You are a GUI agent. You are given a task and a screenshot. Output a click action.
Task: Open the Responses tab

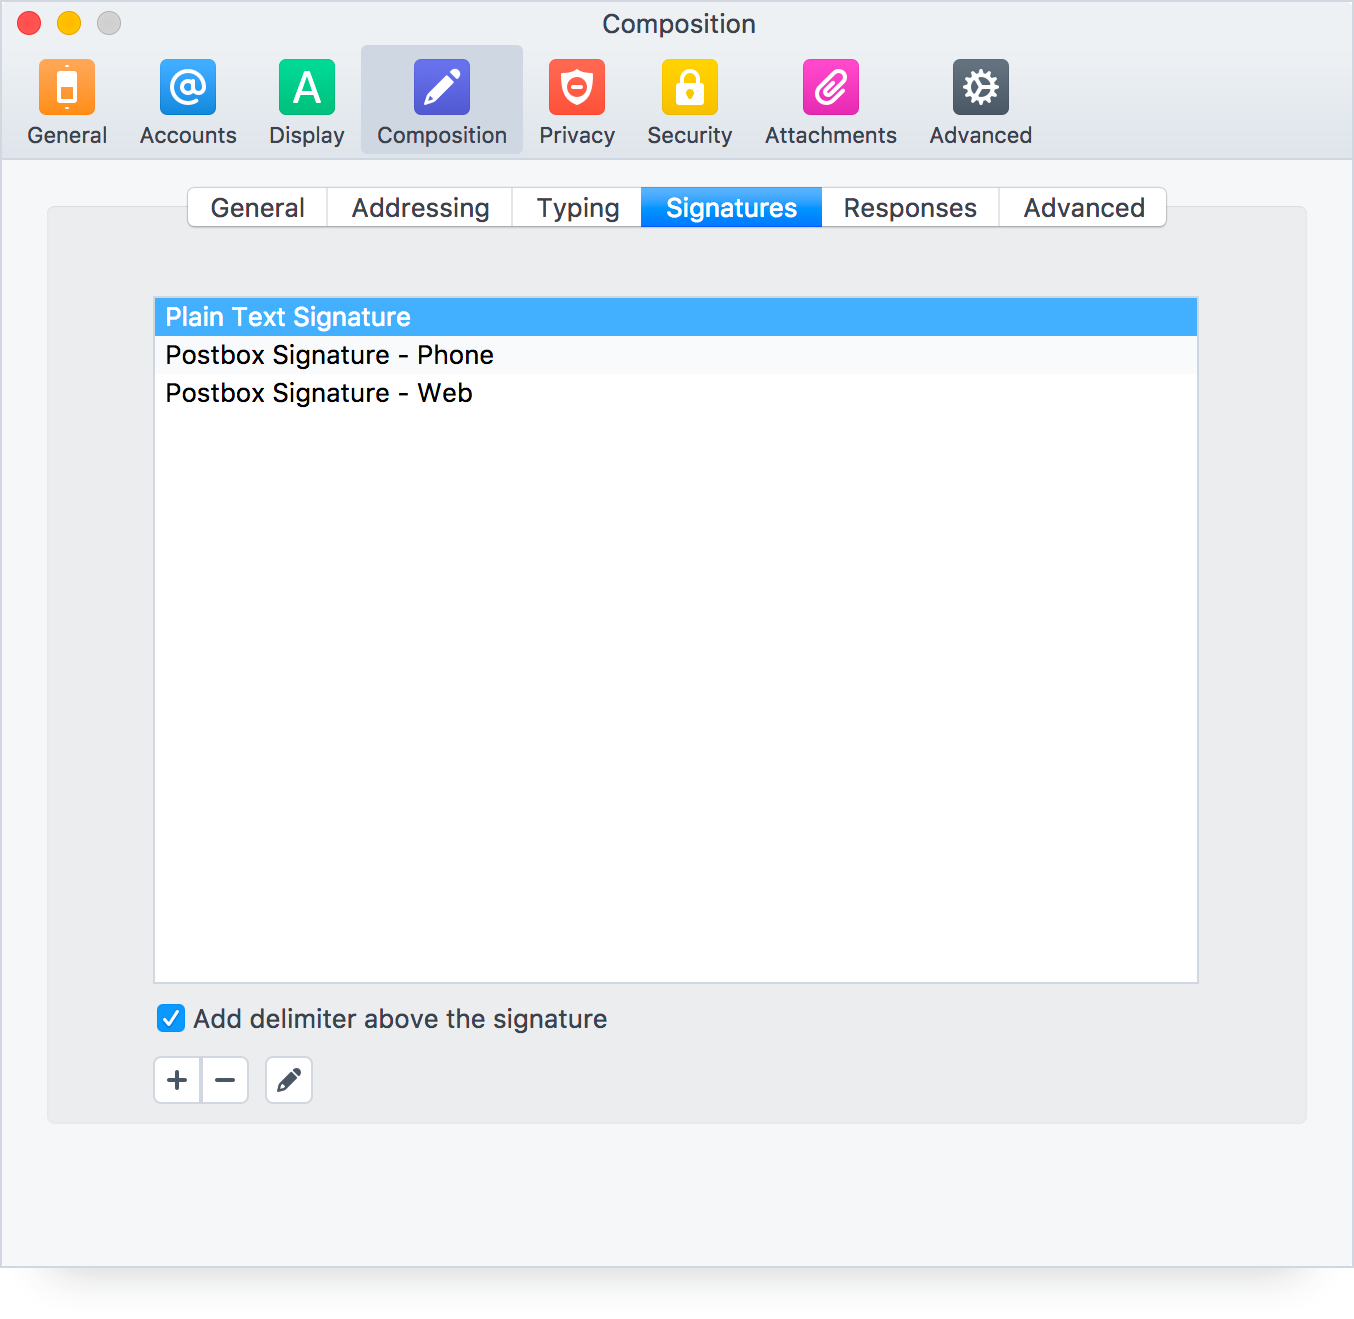point(909,208)
